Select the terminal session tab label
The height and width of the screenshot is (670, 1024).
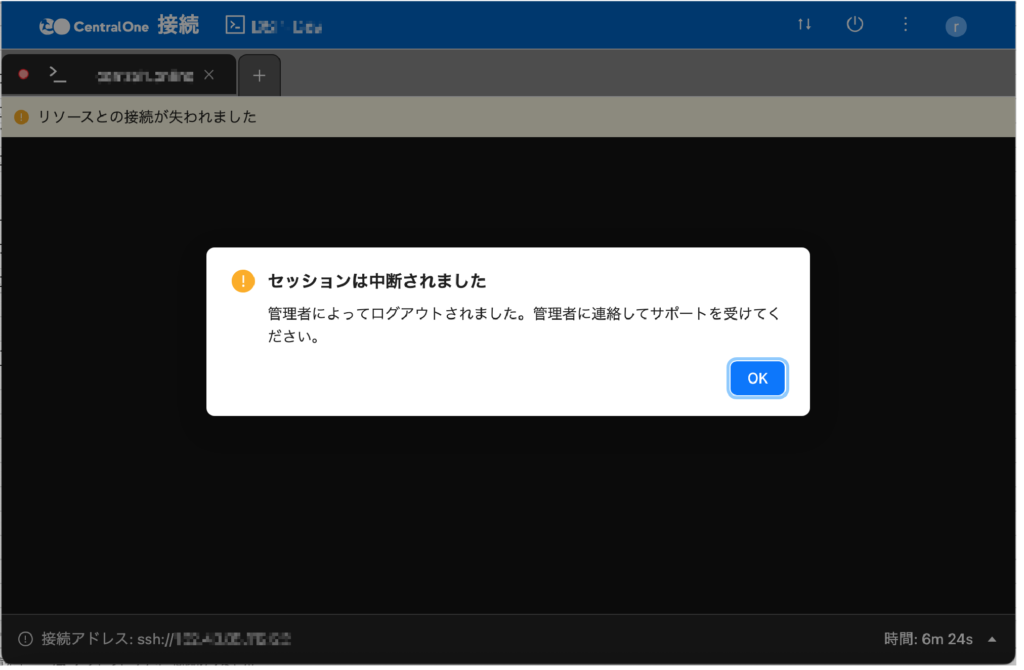click(x=144, y=75)
